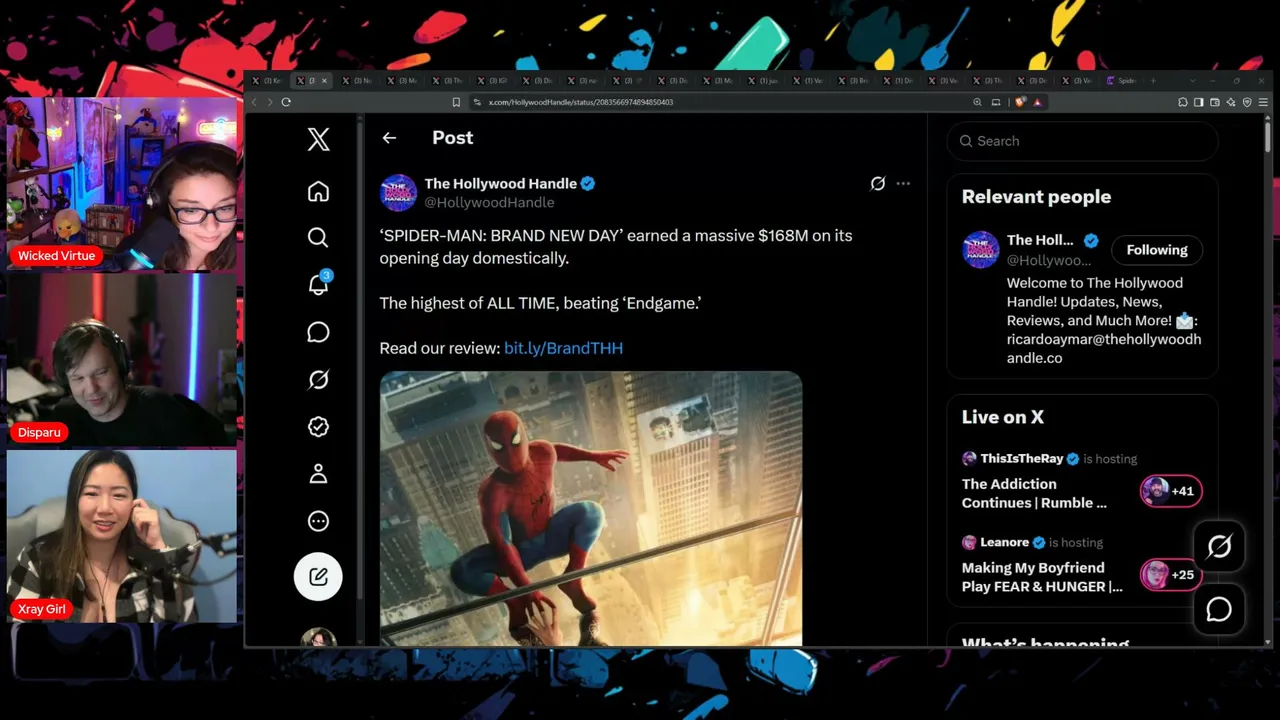Click the +41 listeners badge

tap(1171, 491)
